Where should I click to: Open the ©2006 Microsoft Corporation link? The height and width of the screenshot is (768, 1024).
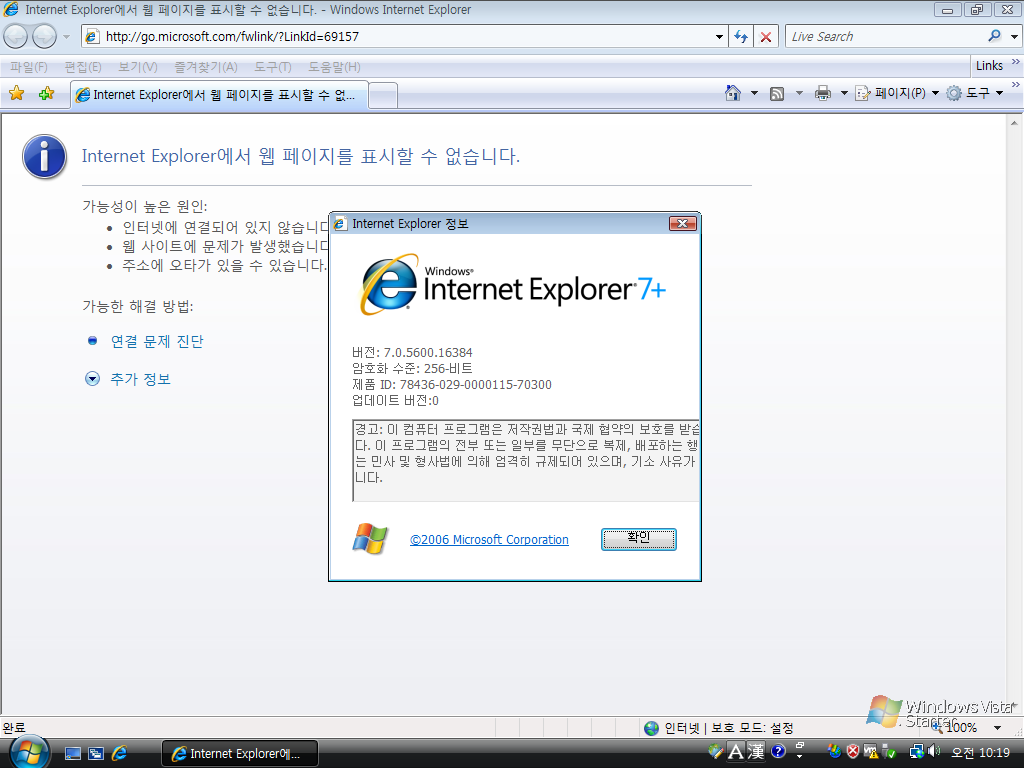point(489,539)
